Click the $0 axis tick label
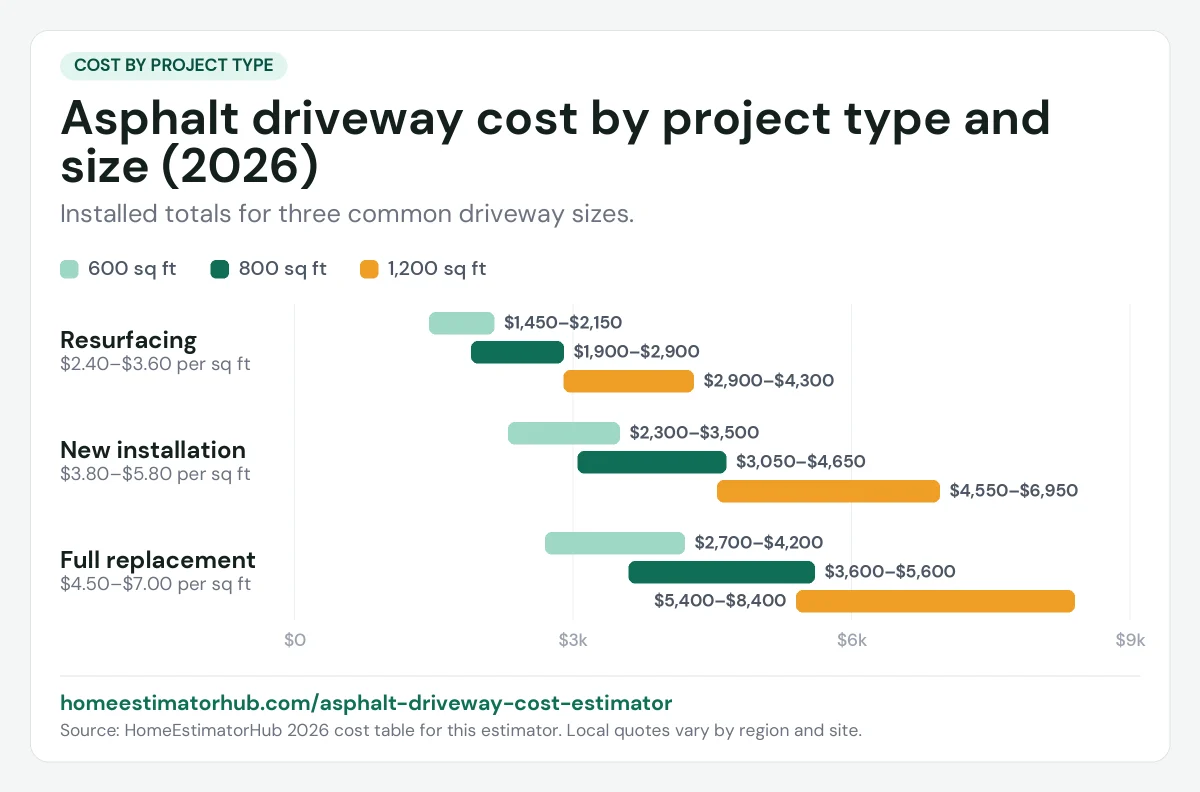Image resolution: width=1200 pixels, height=792 pixels. (294, 640)
